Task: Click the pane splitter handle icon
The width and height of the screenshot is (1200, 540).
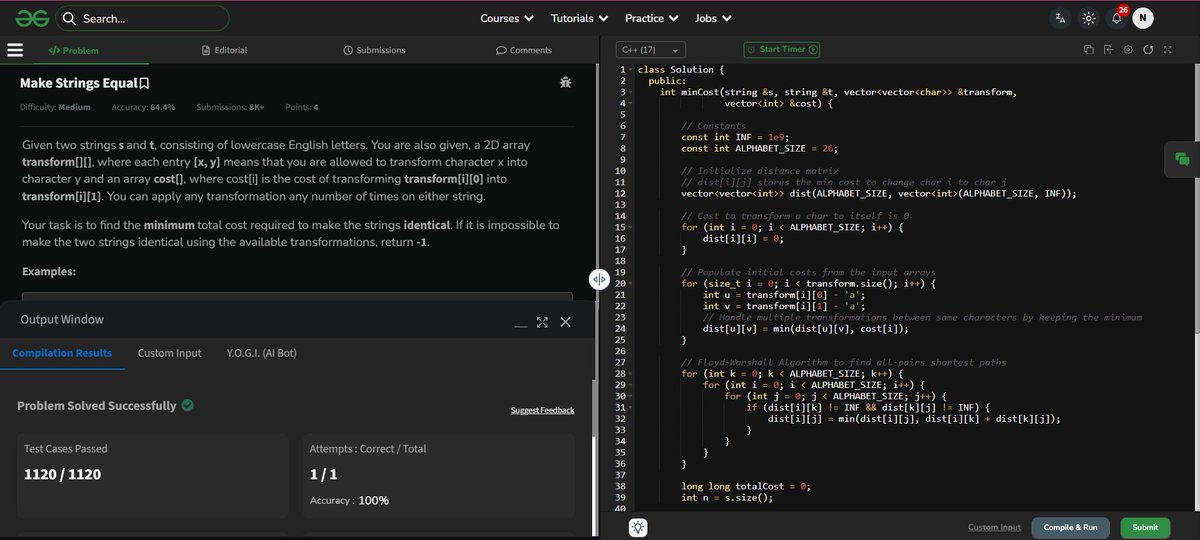Action: click(x=599, y=280)
